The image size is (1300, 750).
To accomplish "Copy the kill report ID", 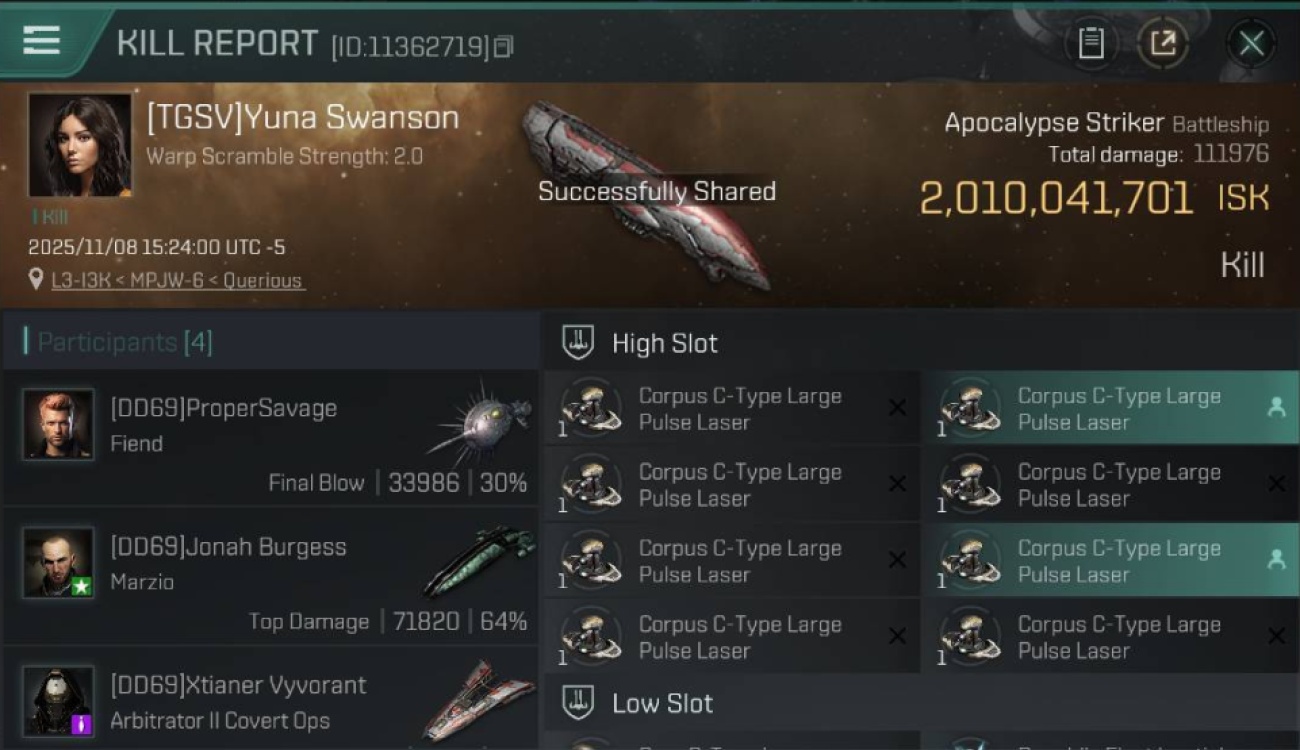I will click(504, 46).
